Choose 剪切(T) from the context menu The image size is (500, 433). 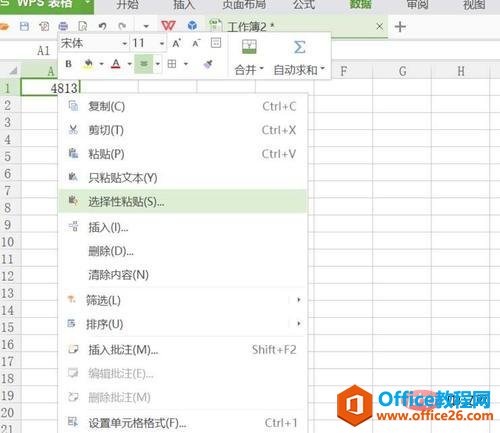coord(182,130)
